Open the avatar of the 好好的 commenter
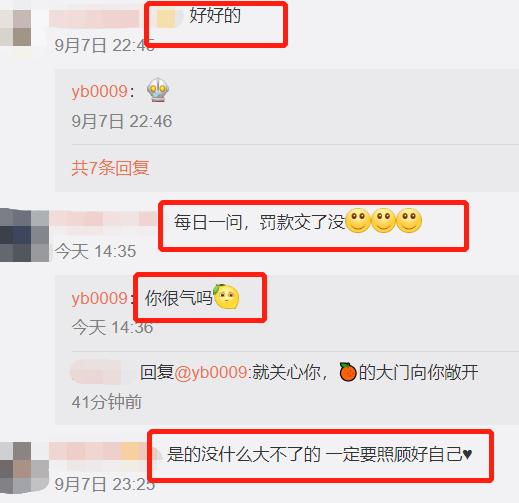This screenshot has width=519, height=503. point(16,28)
